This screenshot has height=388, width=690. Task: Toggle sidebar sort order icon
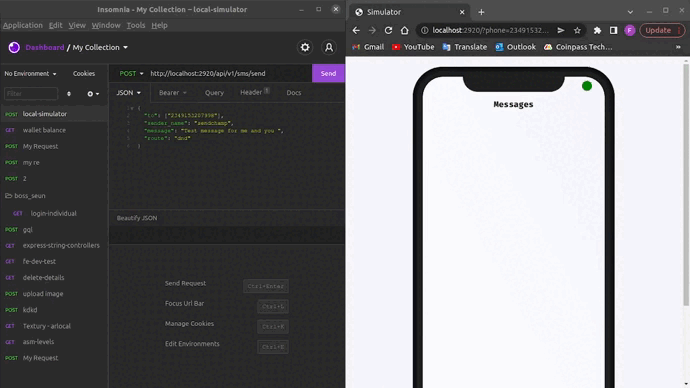click(x=69, y=94)
